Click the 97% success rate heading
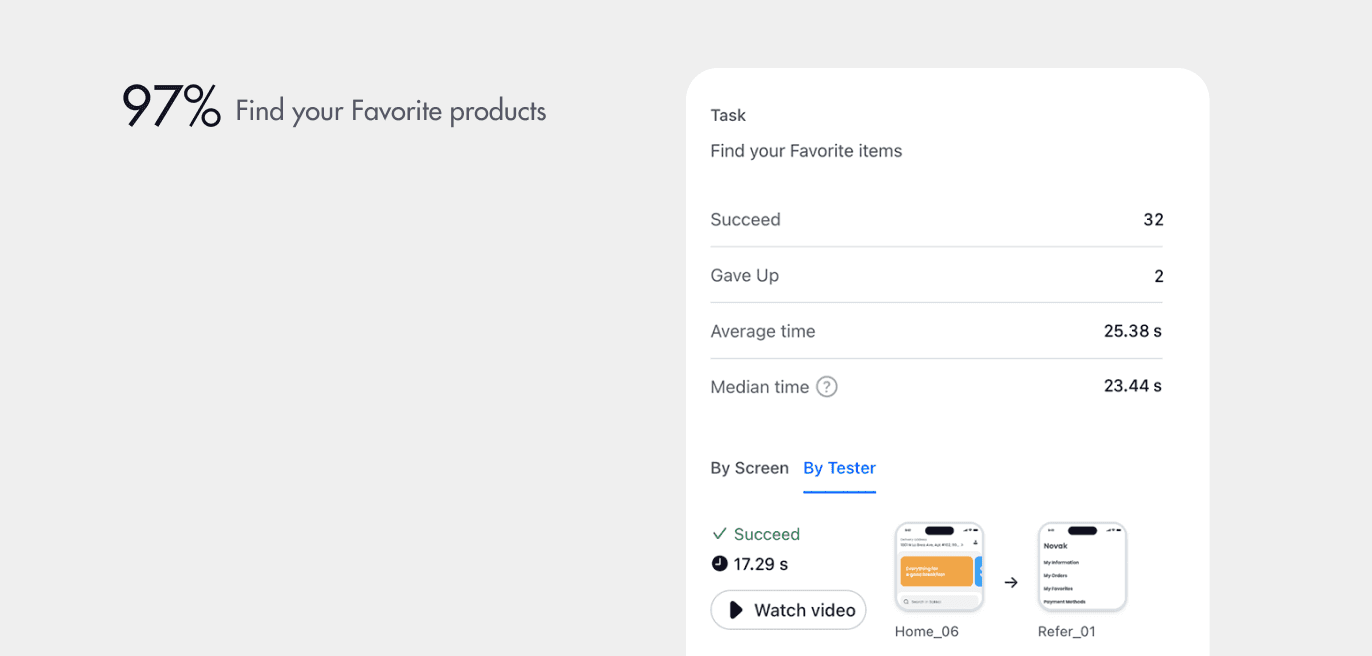 [171, 107]
